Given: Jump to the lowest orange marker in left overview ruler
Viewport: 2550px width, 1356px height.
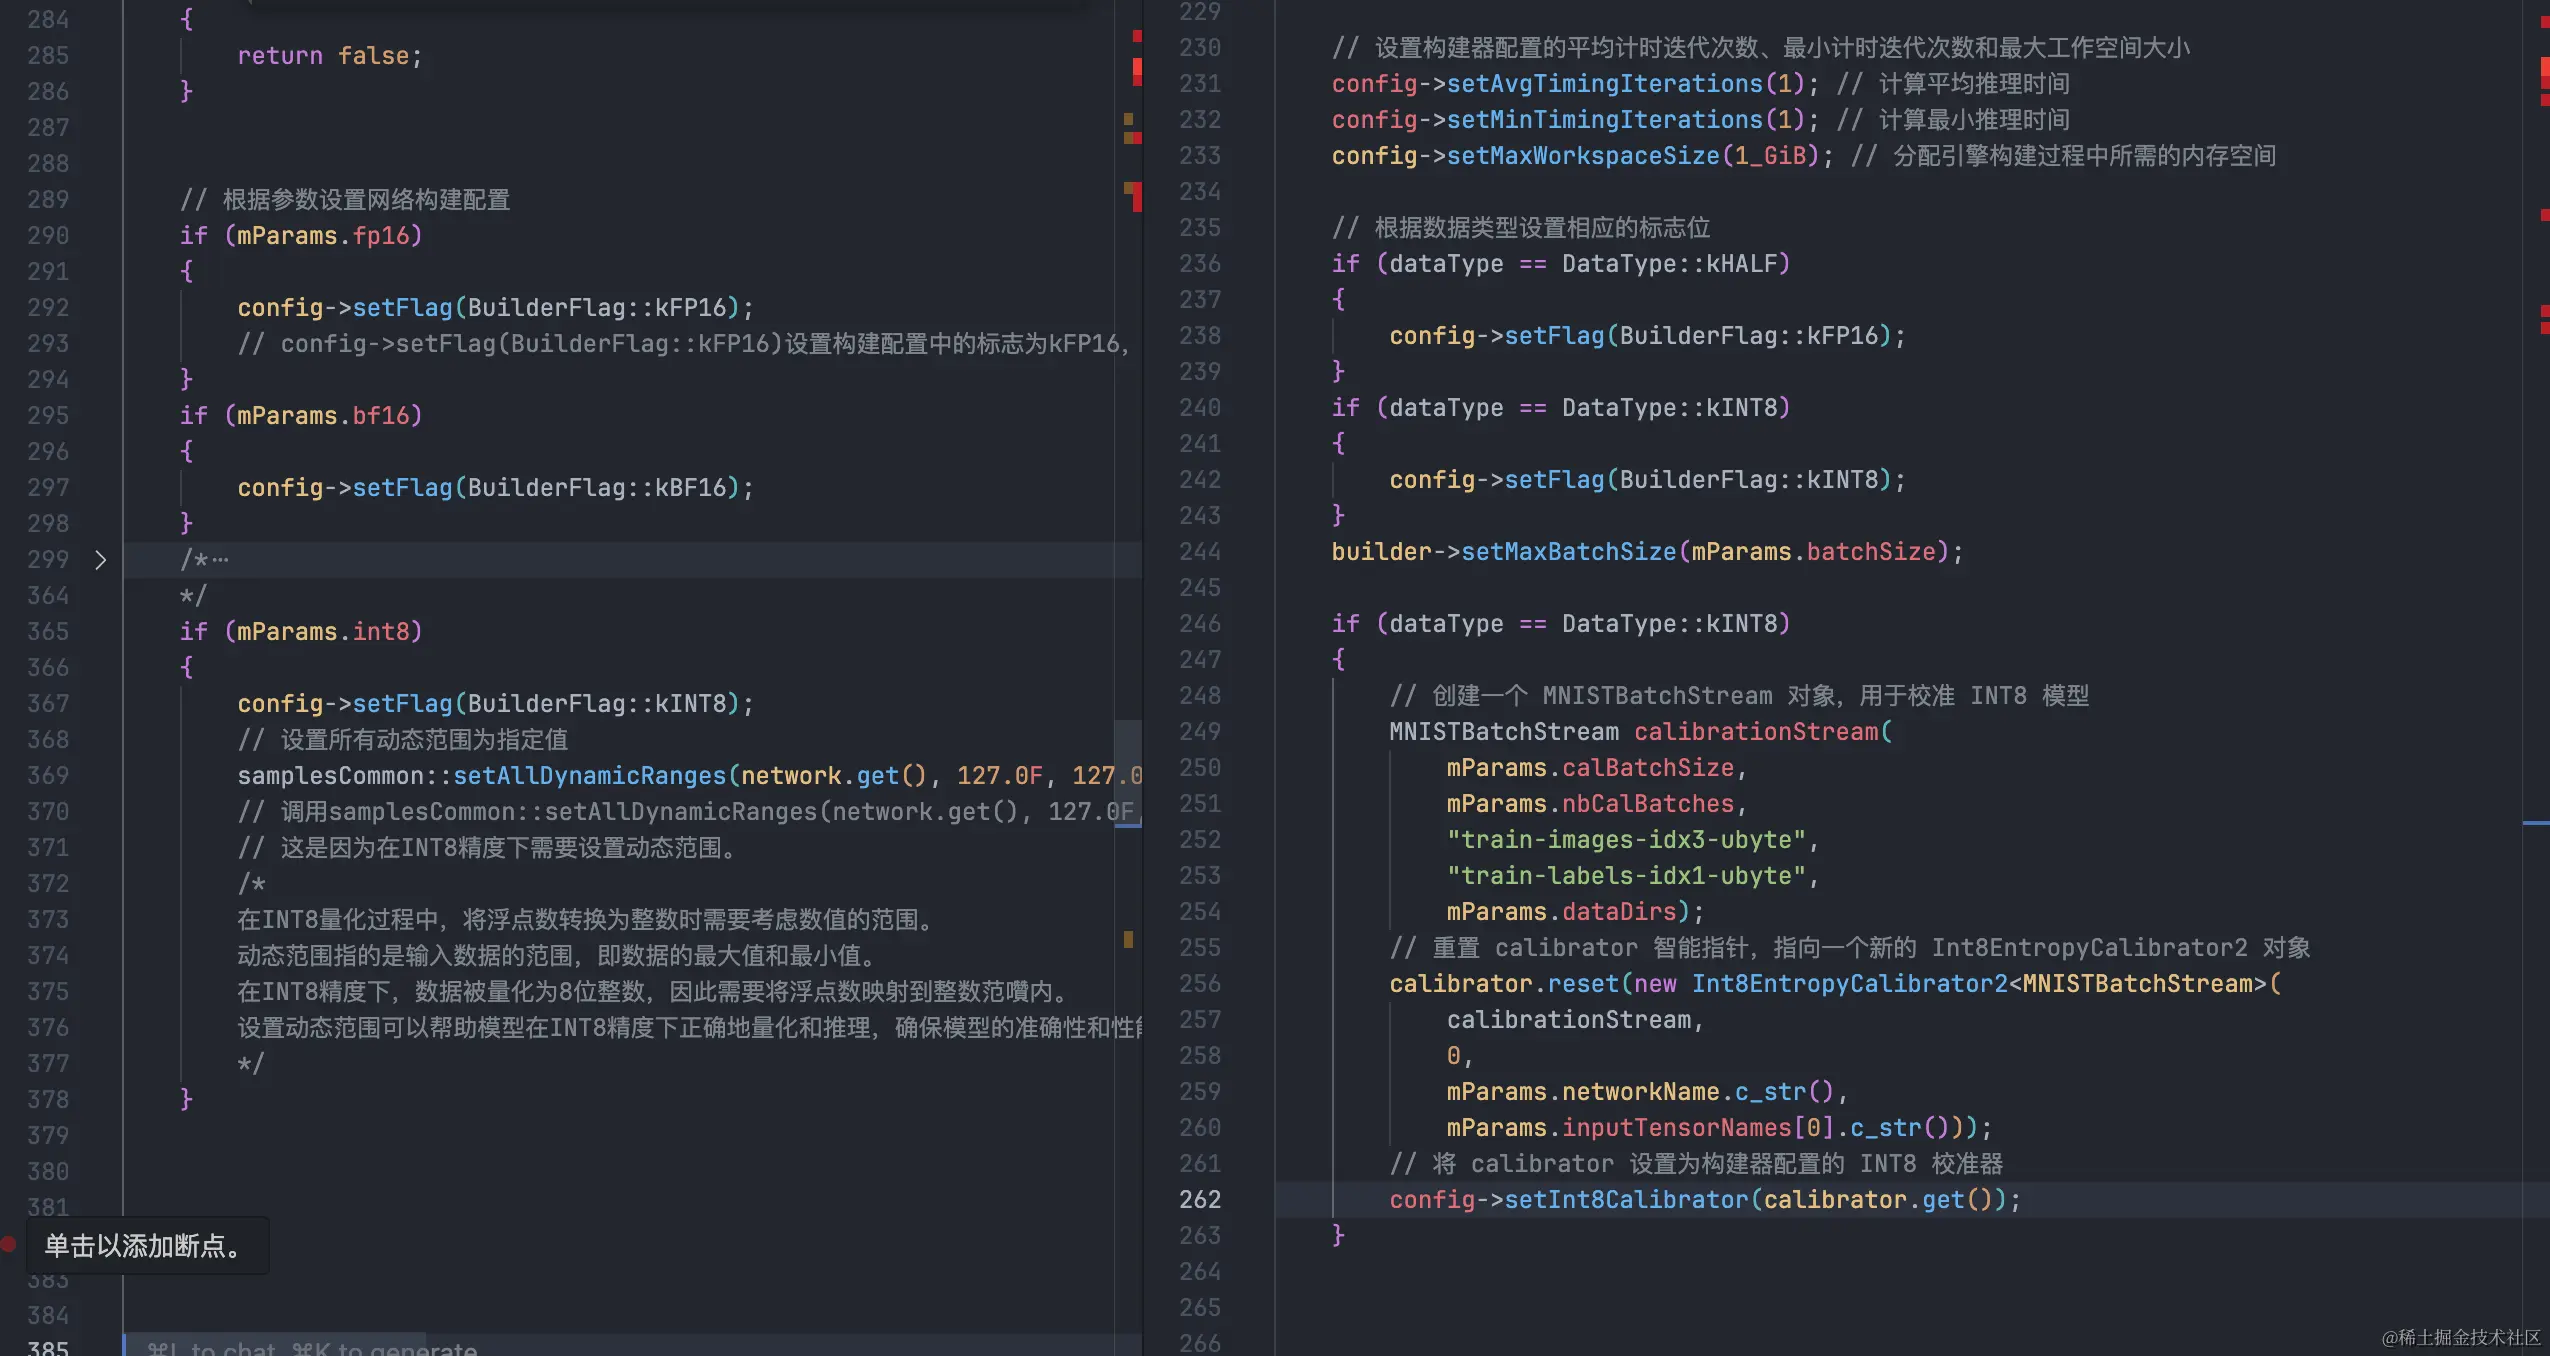Looking at the screenshot, I should click(x=1128, y=939).
